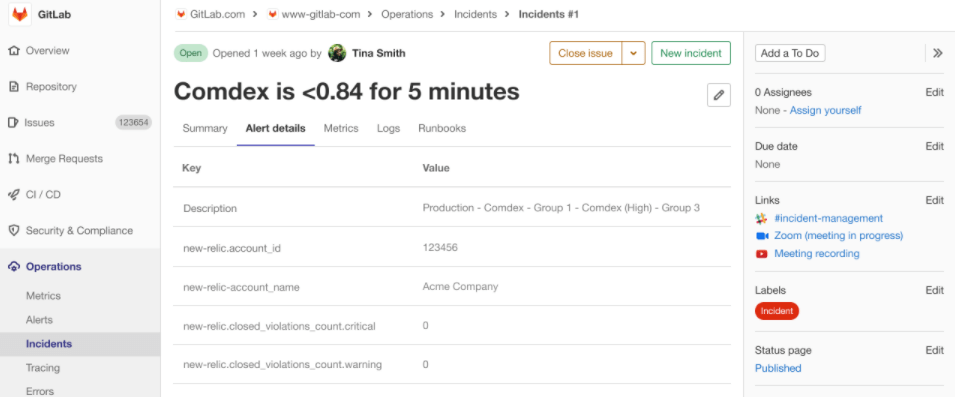
Task: Collapse sidebar with double chevron icon
Action: [x=937, y=53]
